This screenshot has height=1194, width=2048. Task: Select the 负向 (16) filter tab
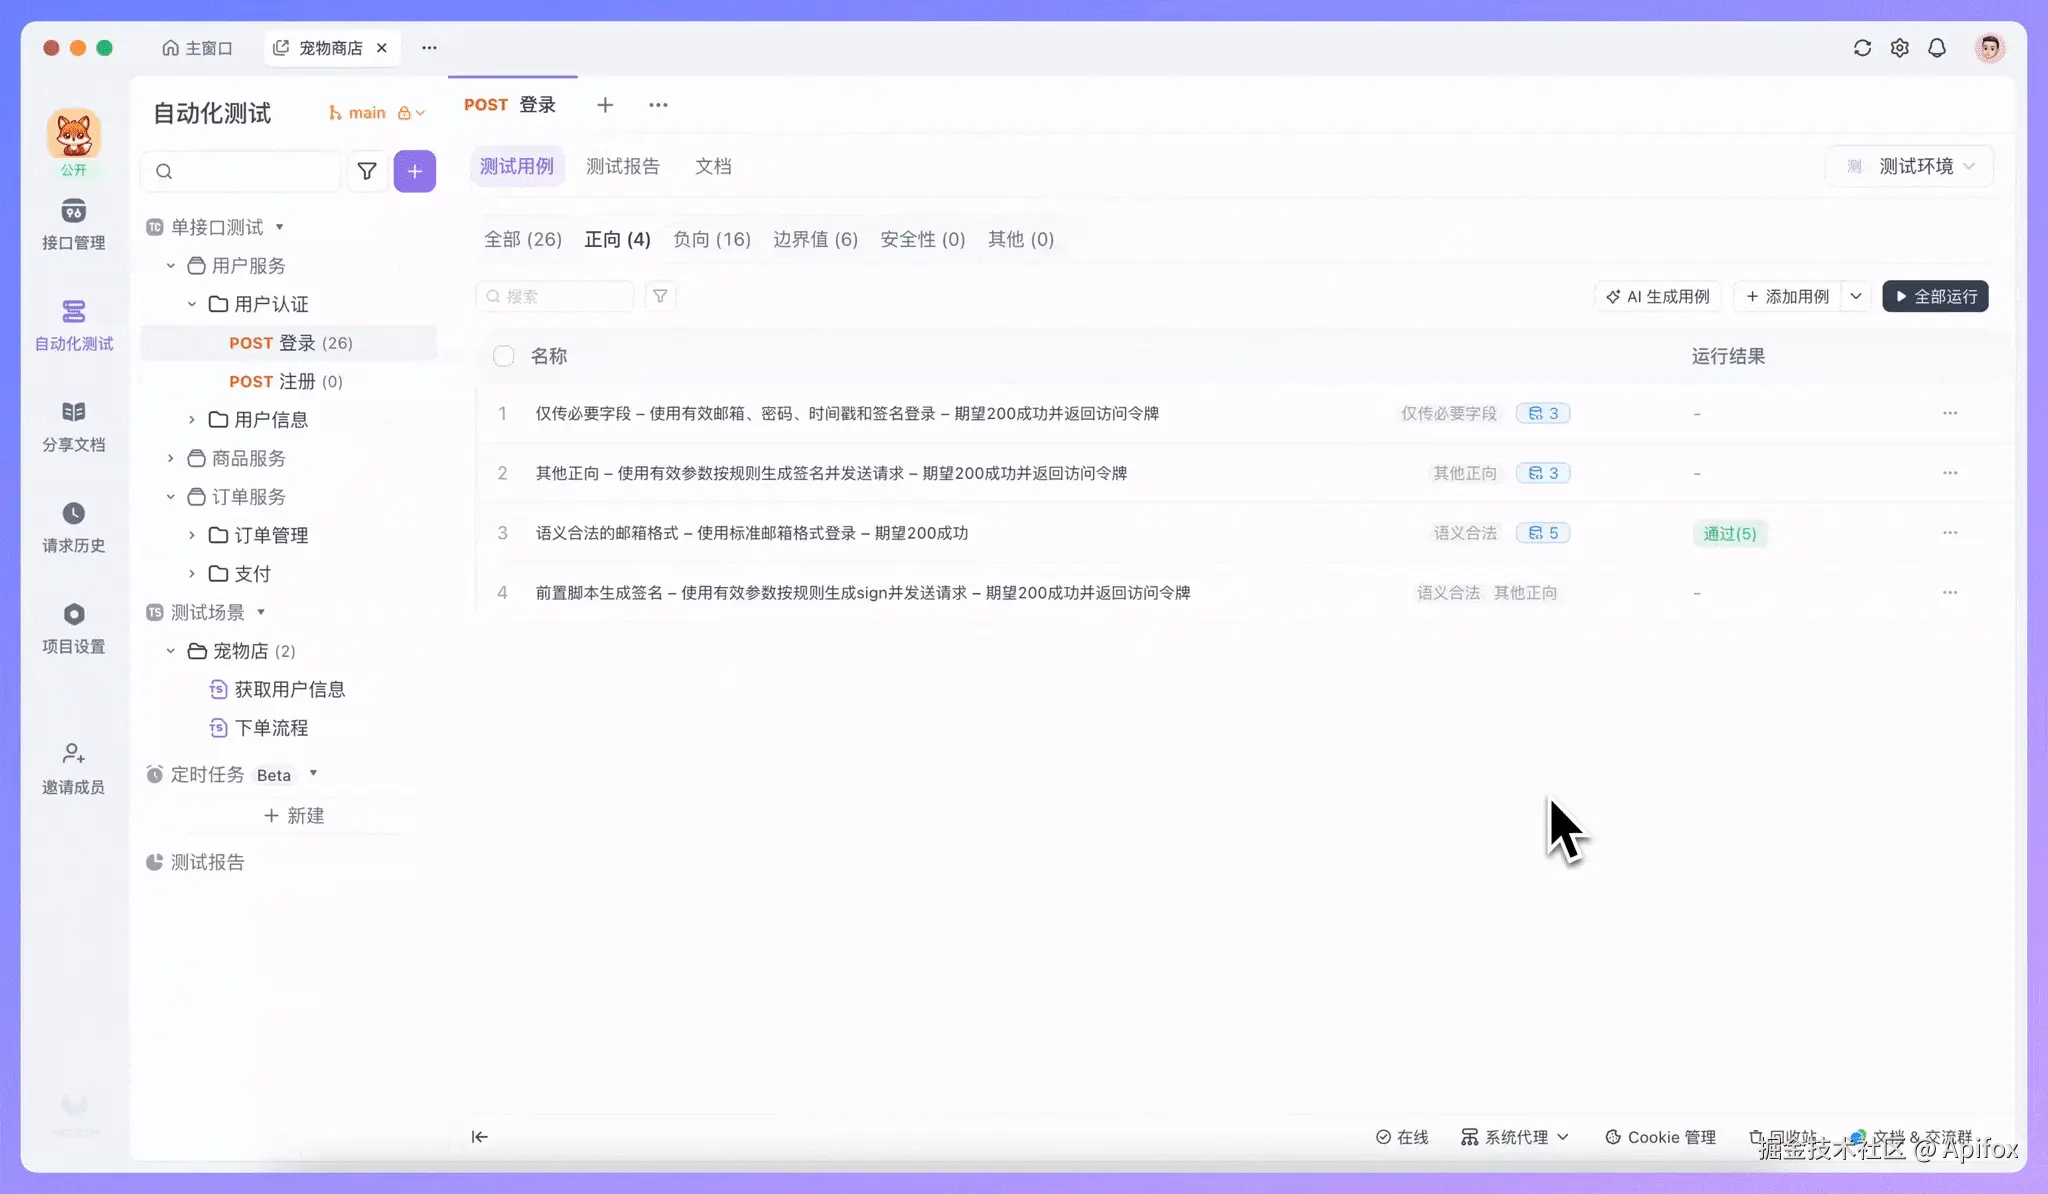point(711,239)
